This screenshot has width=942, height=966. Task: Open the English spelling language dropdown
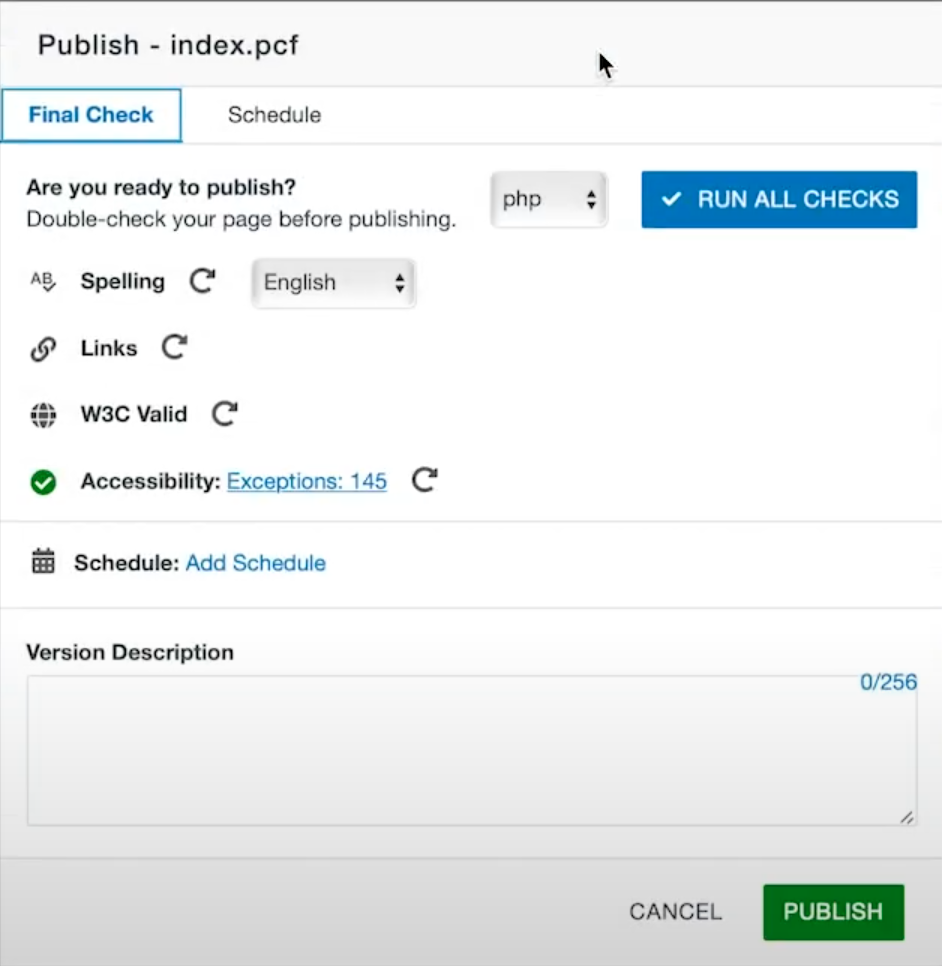pyautogui.click(x=333, y=283)
